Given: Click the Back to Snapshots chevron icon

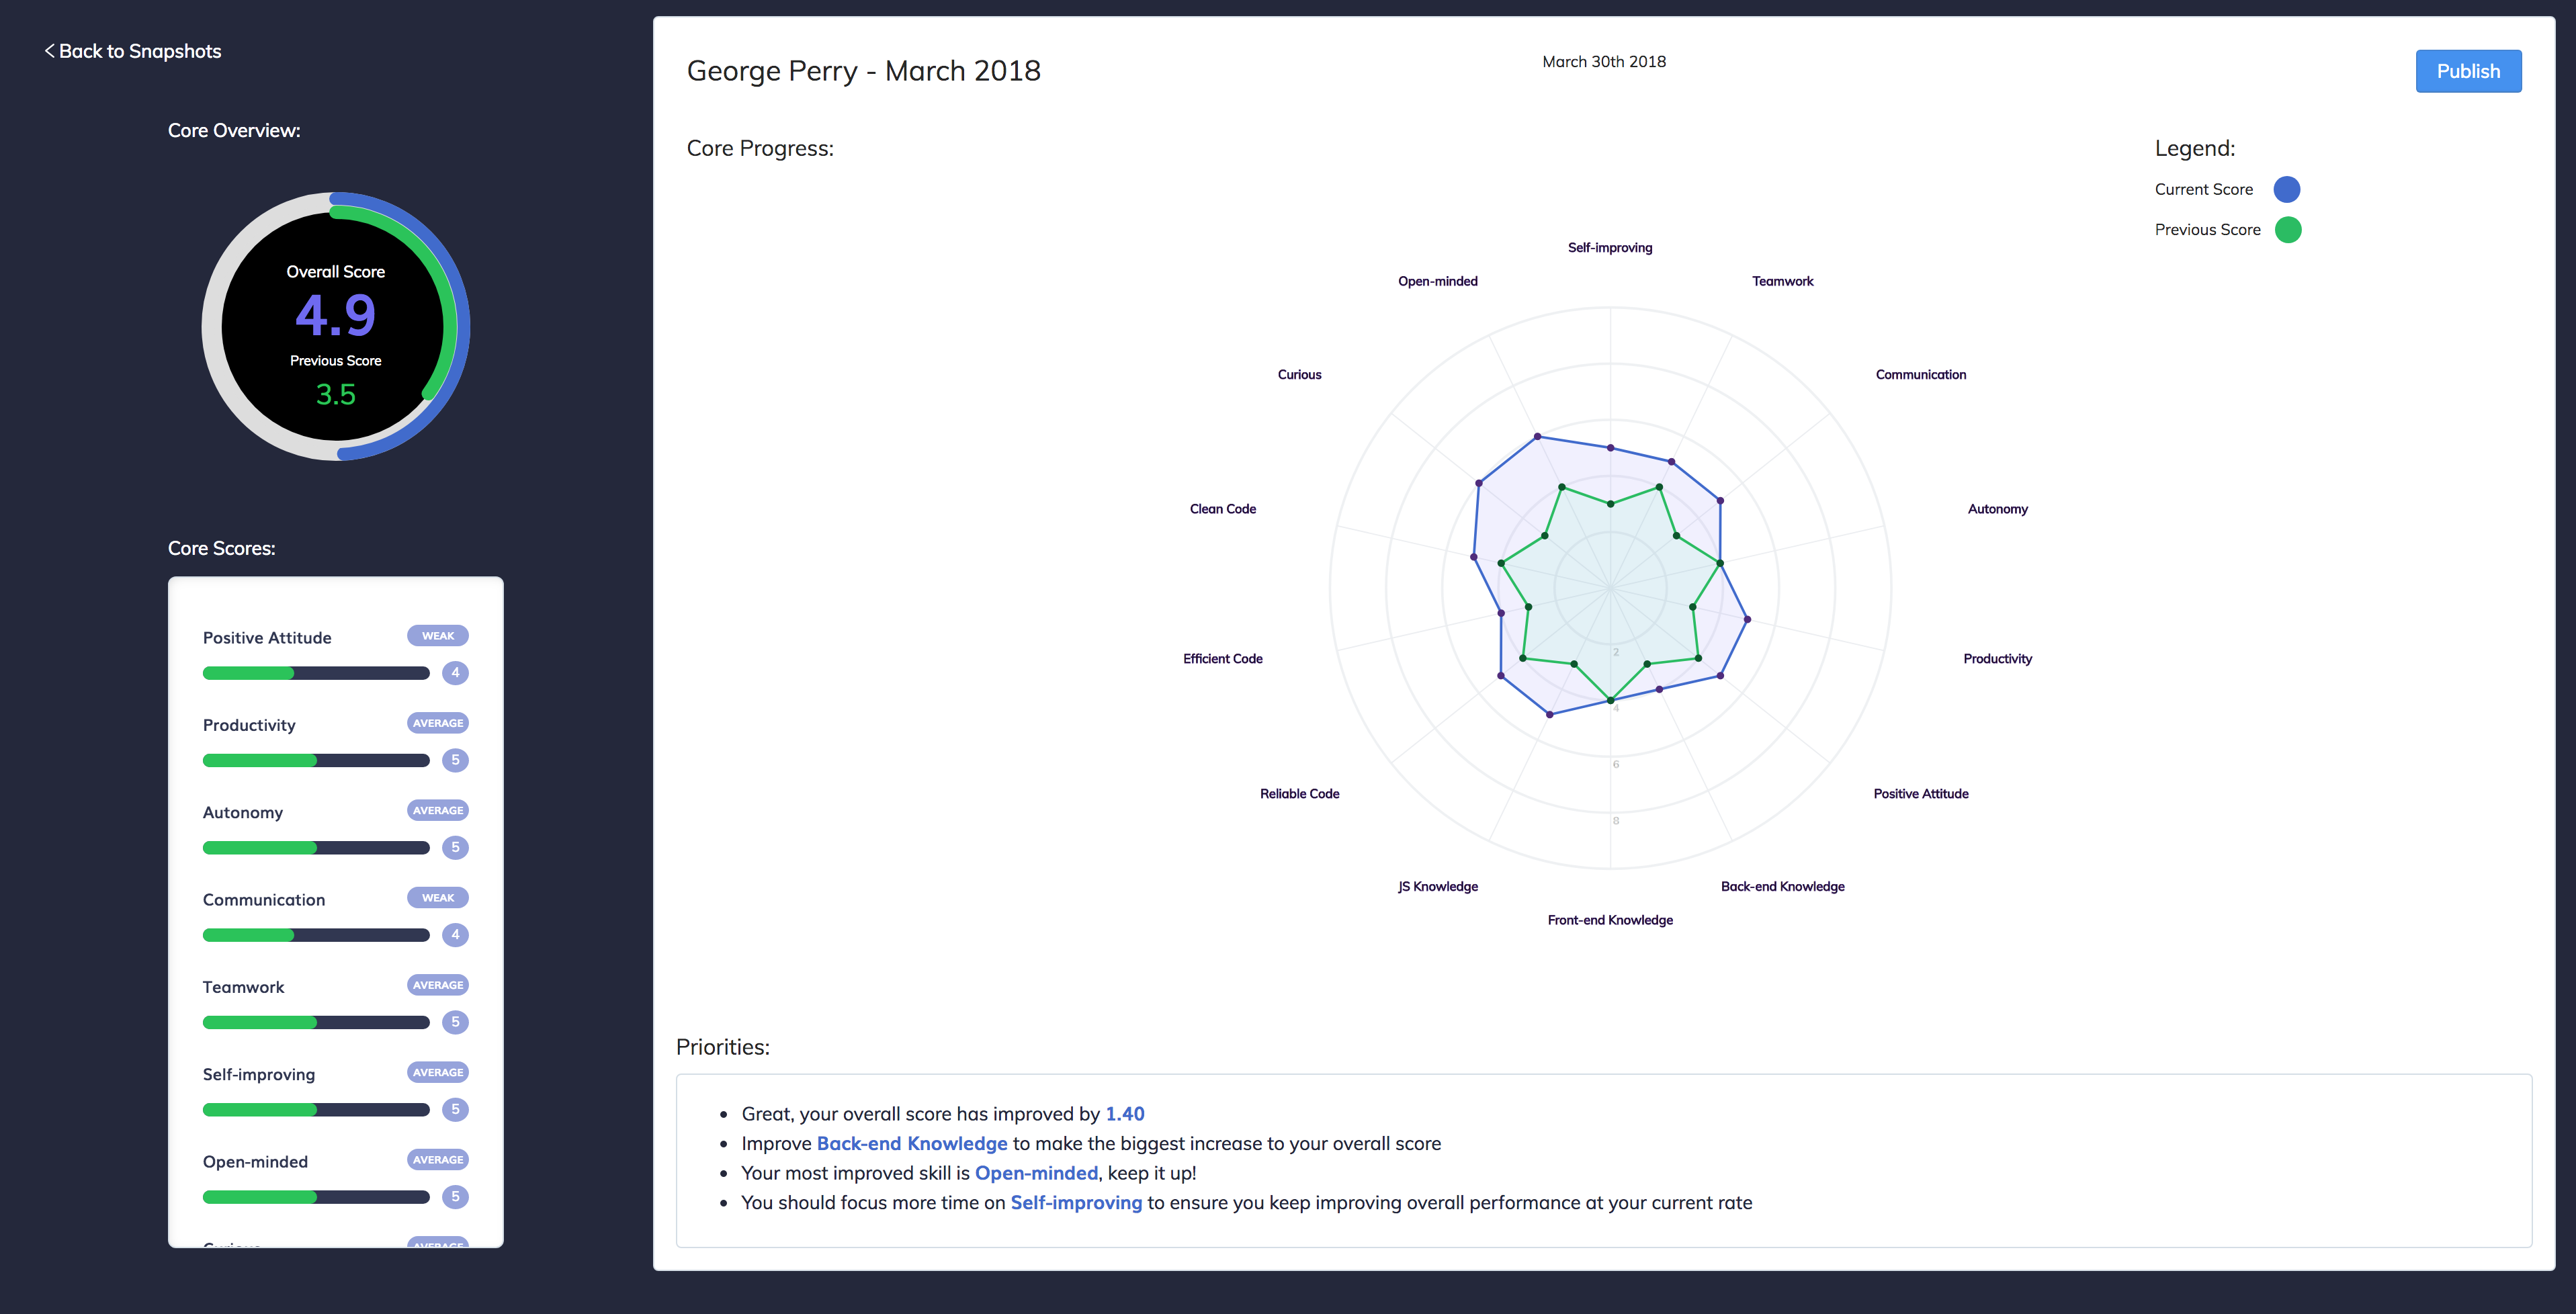Looking at the screenshot, I should tap(49, 51).
